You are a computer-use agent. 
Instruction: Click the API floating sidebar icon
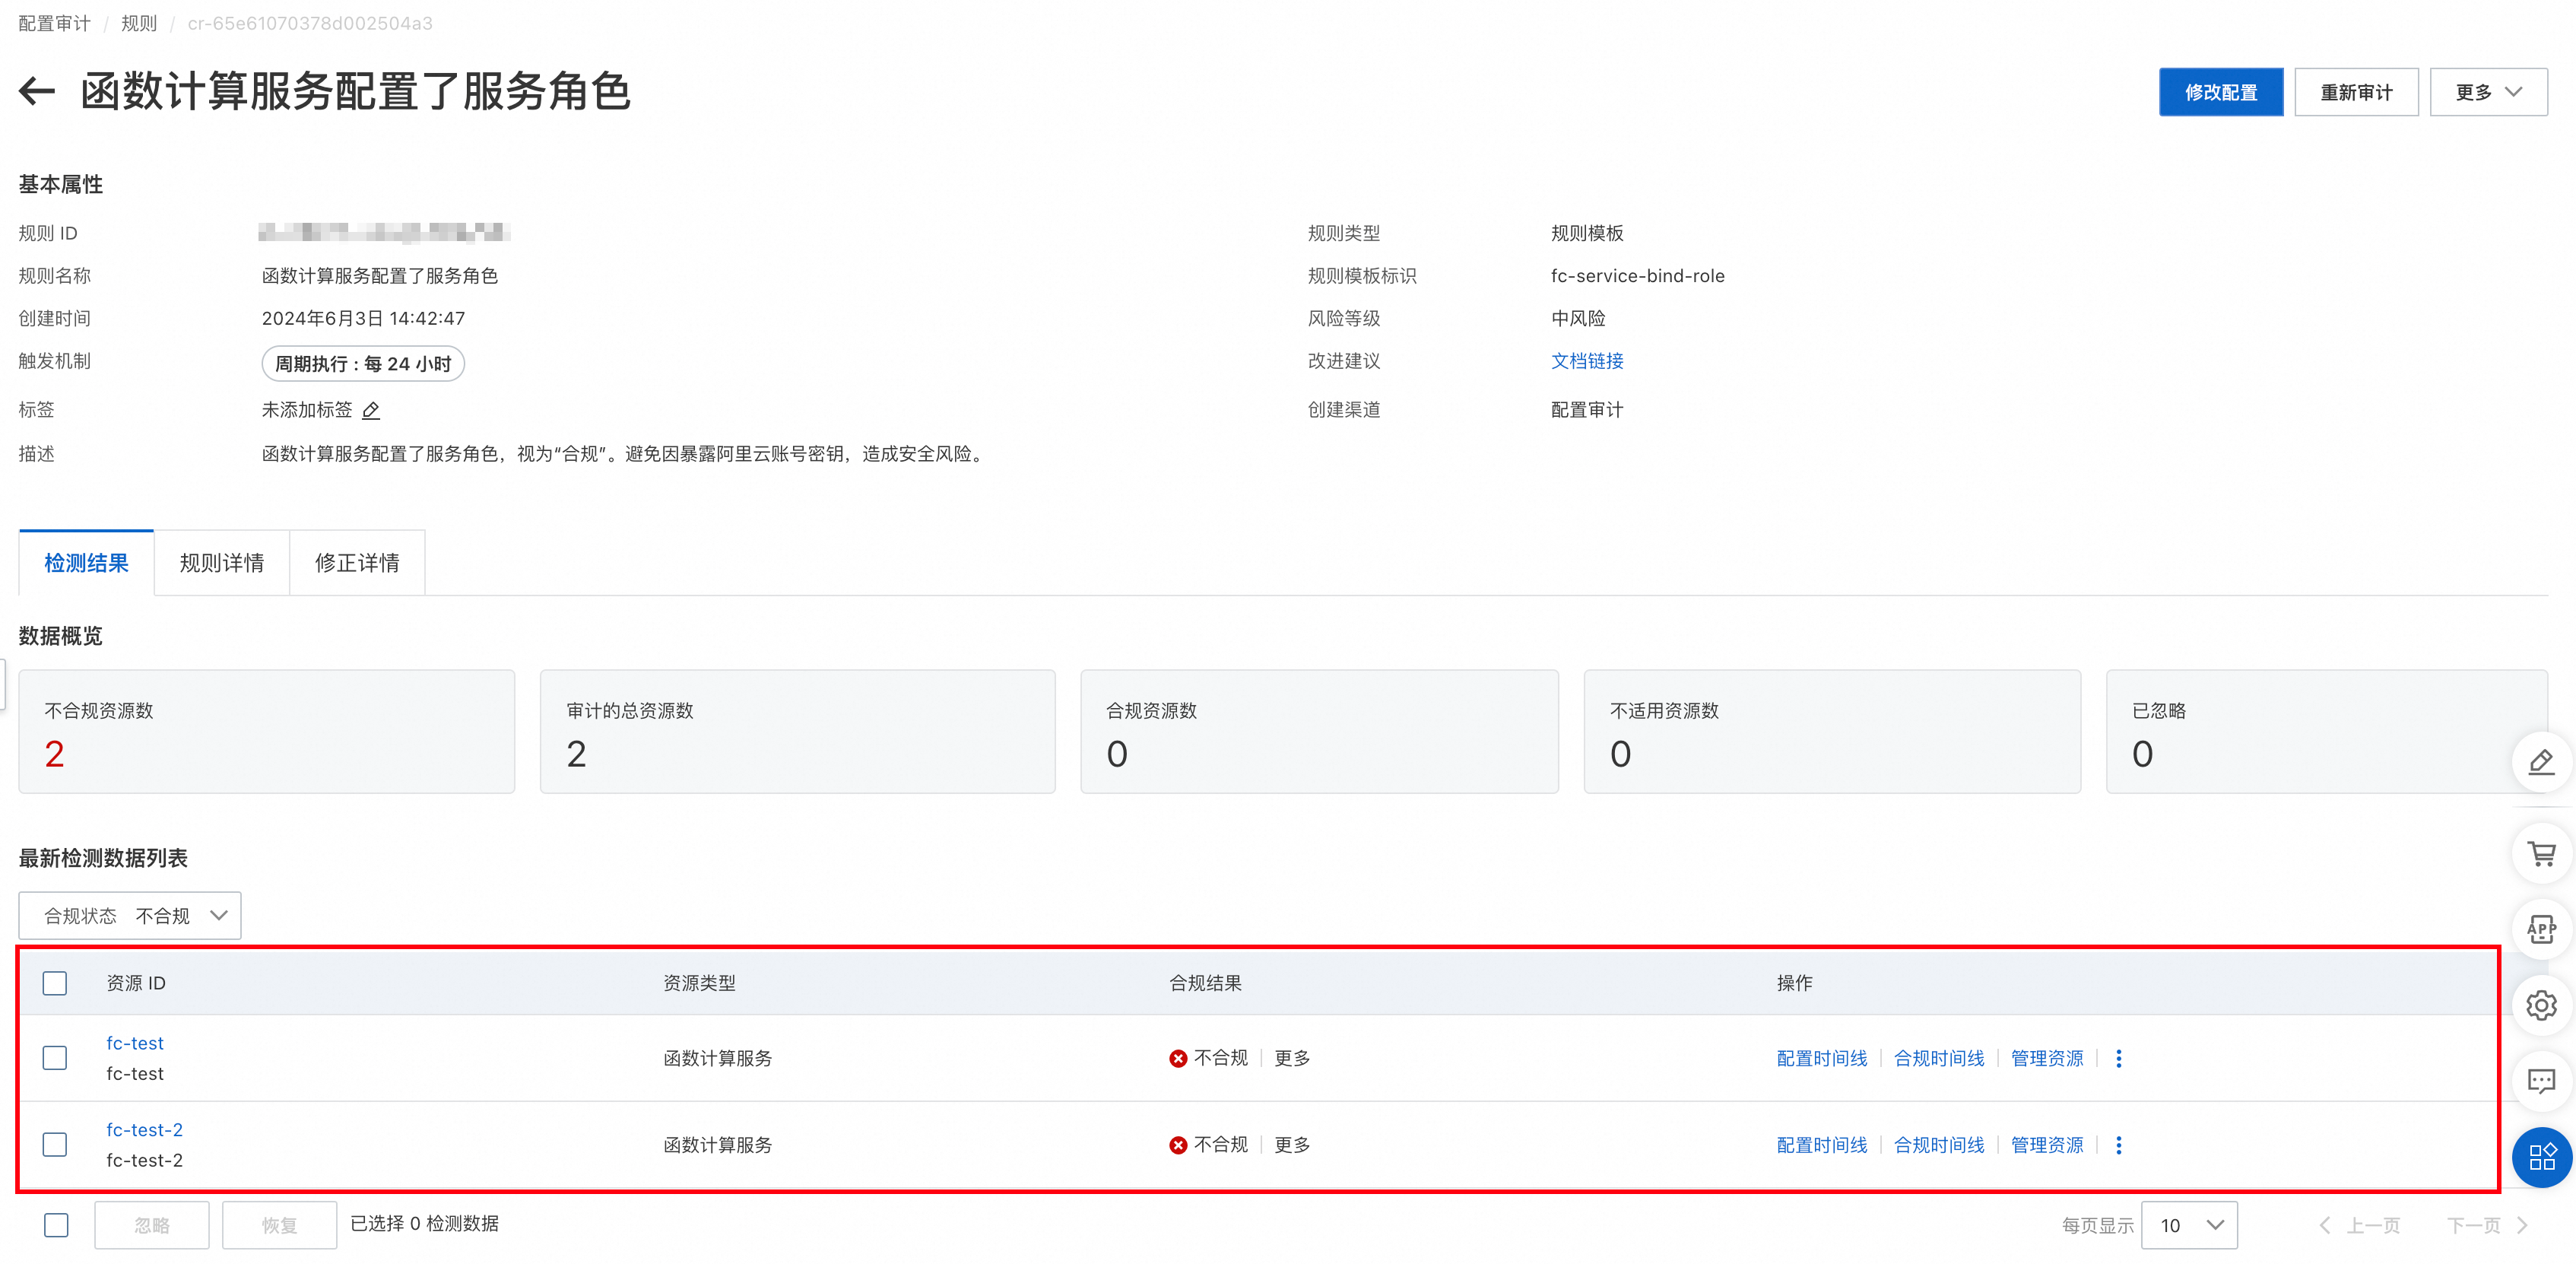[2541, 930]
